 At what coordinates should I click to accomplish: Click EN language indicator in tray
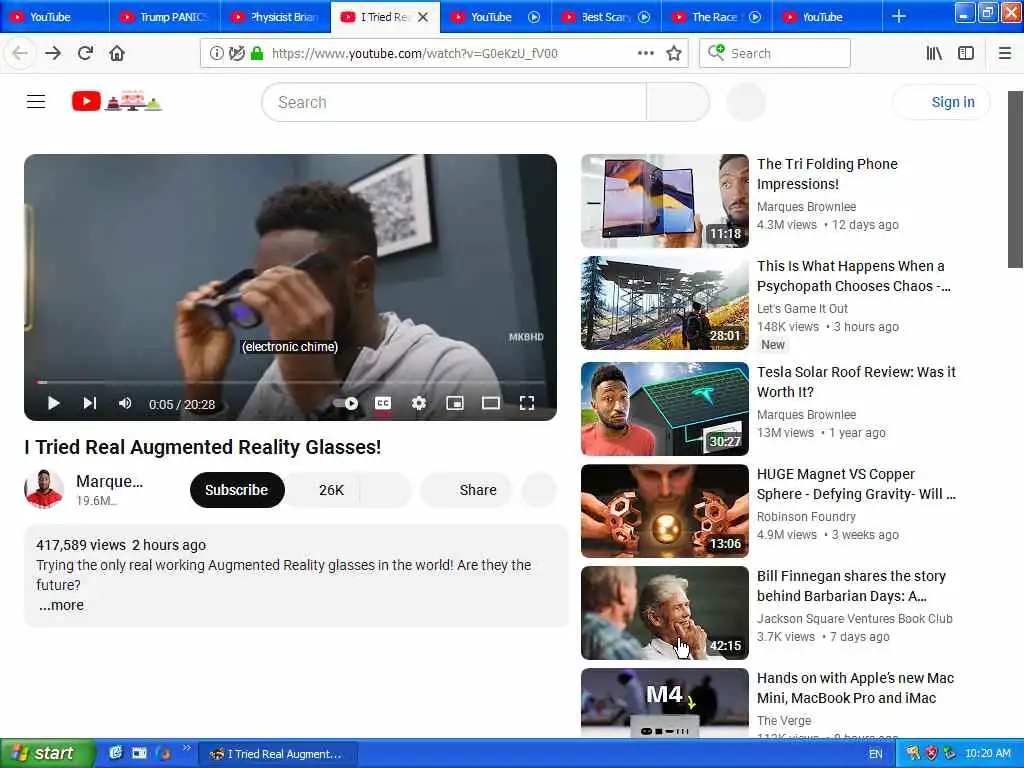coord(875,754)
